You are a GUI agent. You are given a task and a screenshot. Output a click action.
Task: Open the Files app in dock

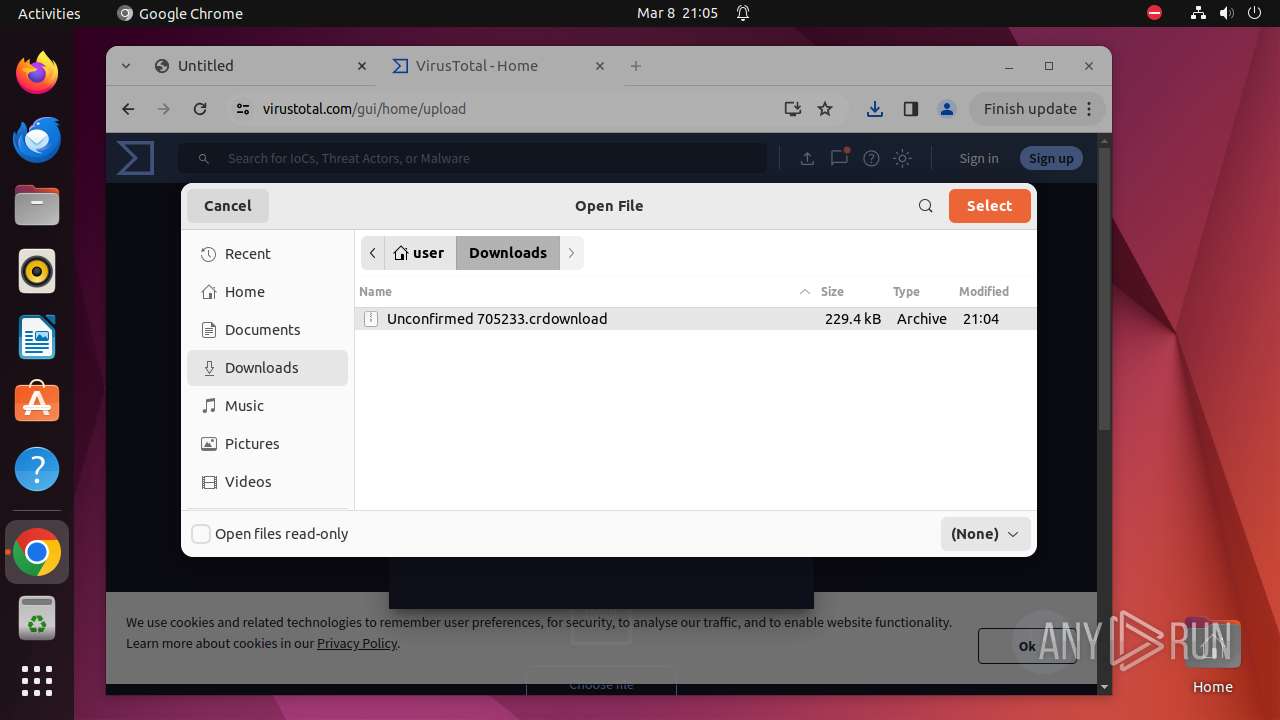click(37, 206)
